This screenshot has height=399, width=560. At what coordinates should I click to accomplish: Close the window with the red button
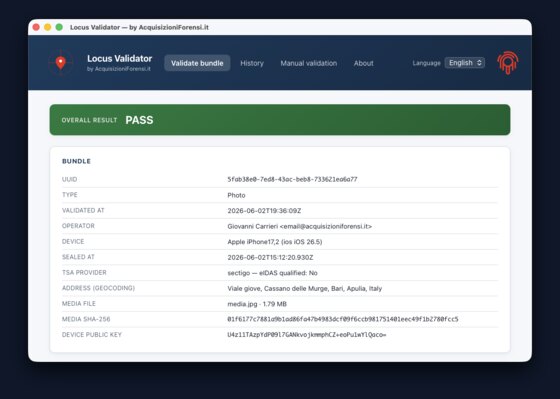pos(36,27)
